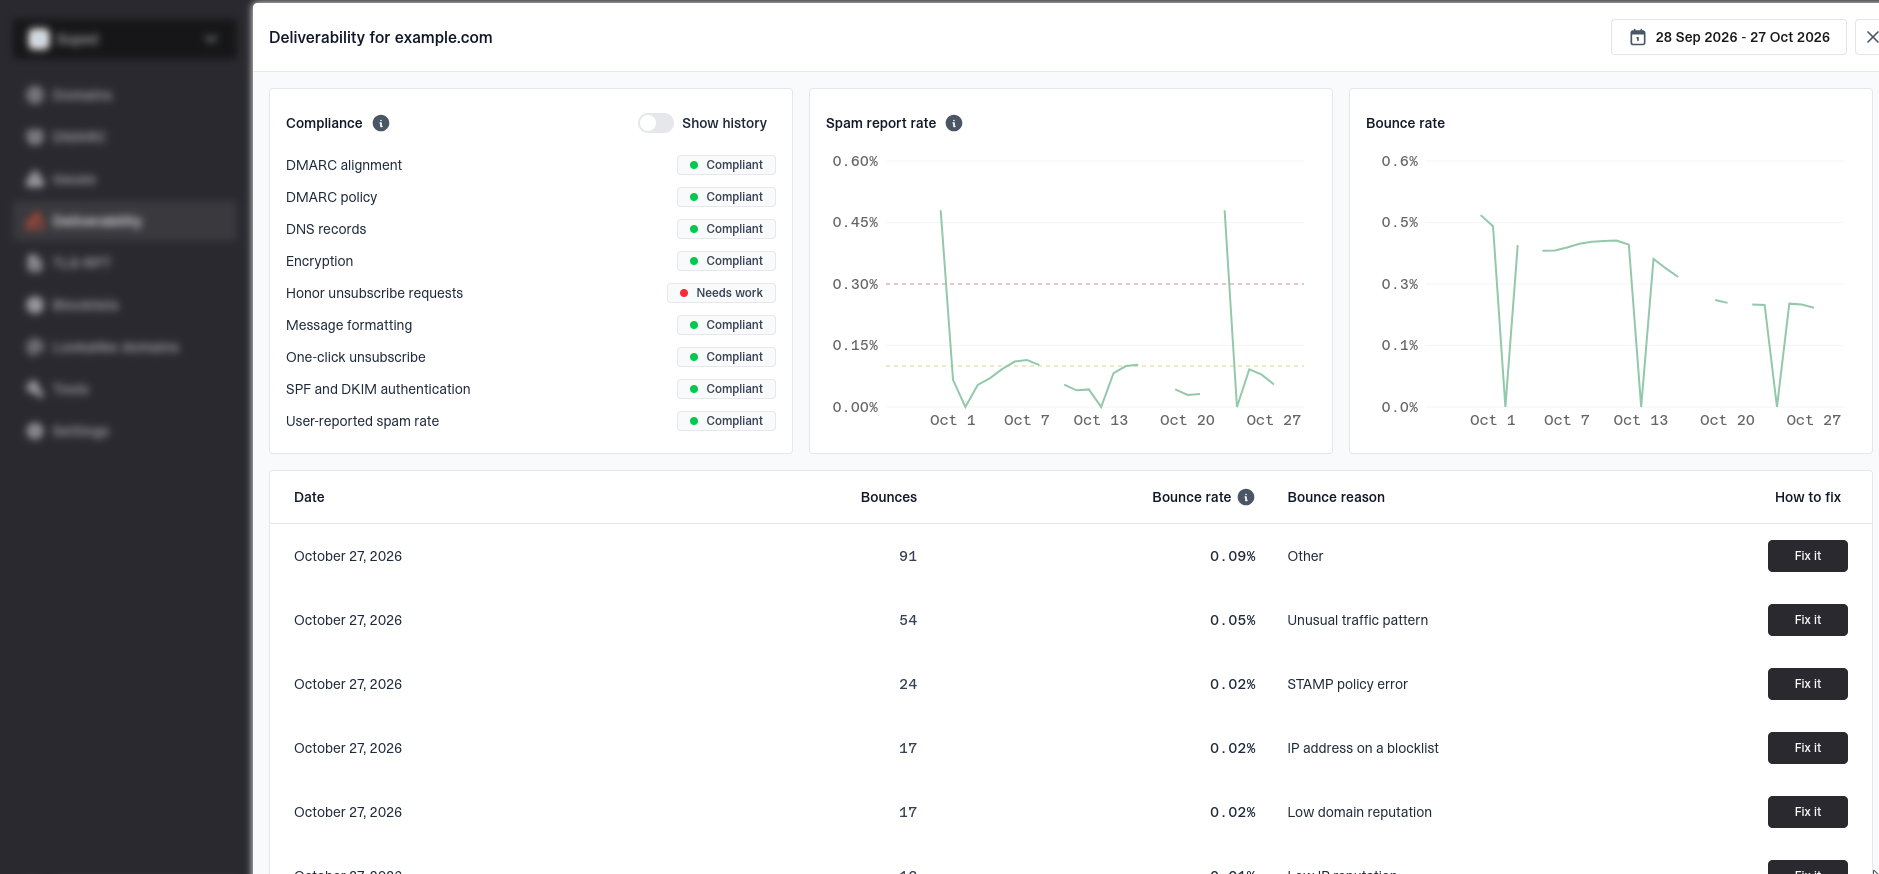Close the Deliverability panel with the X button
This screenshot has width=1879, height=874.
click(1872, 37)
